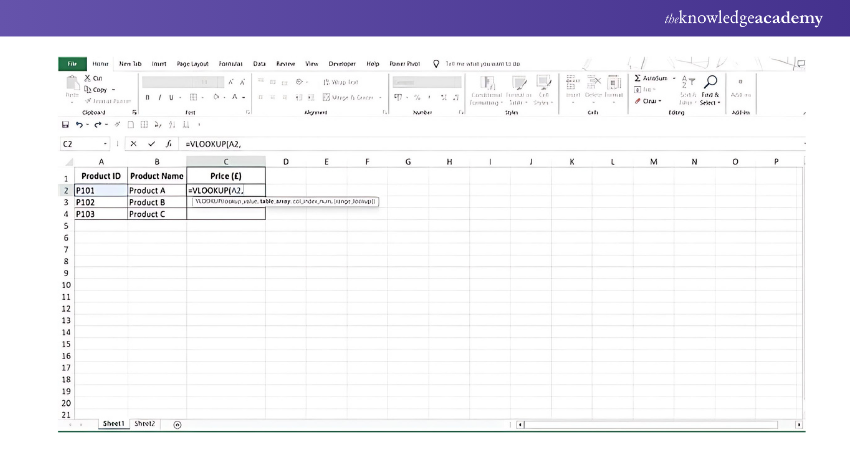Confirm the formula with the Enter checkmark
The image size is (850, 450).
(x=151, y=144)
